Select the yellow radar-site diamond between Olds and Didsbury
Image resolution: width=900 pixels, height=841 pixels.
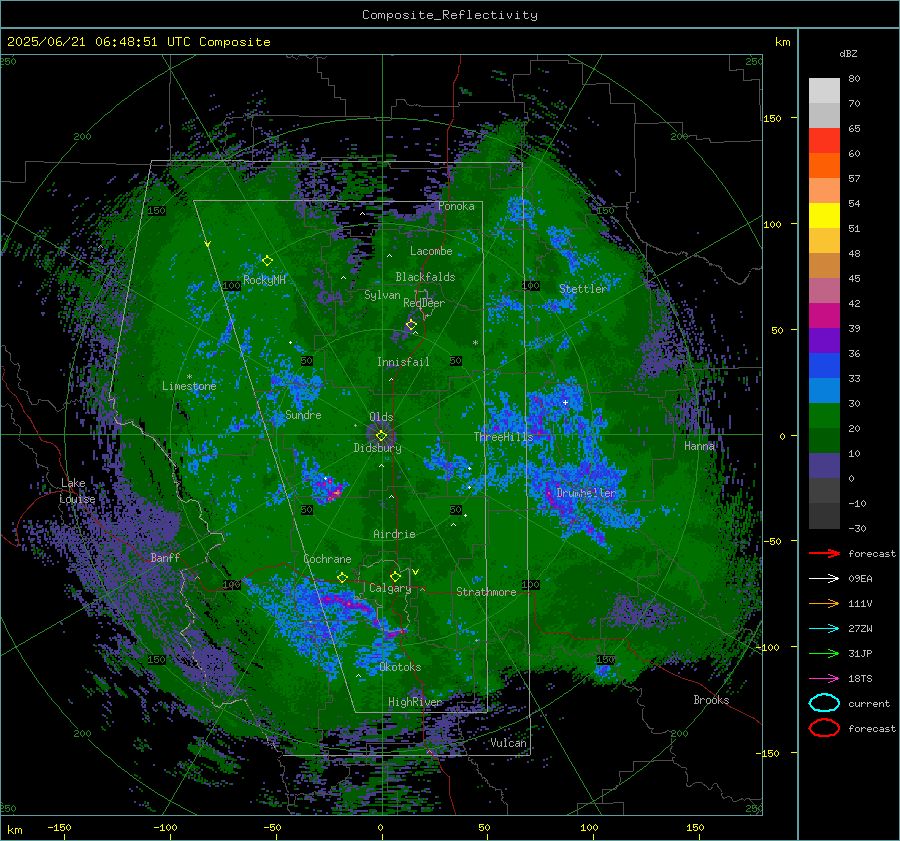381,436
